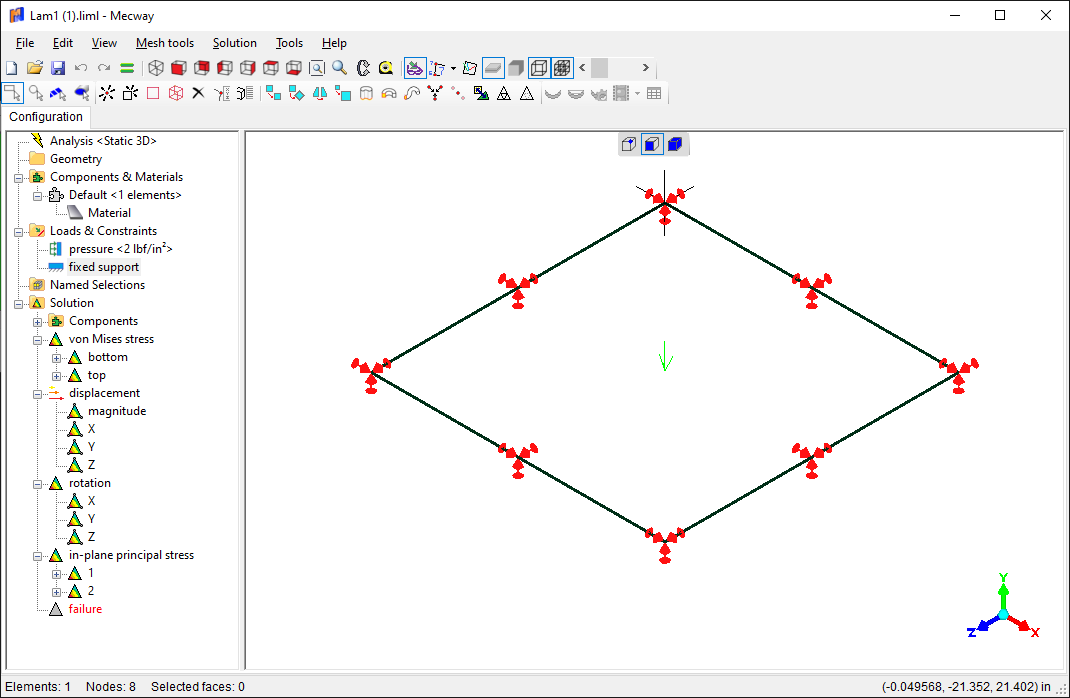Toggle show shell thickness button

pyautogui.click(x=493, y=68)
